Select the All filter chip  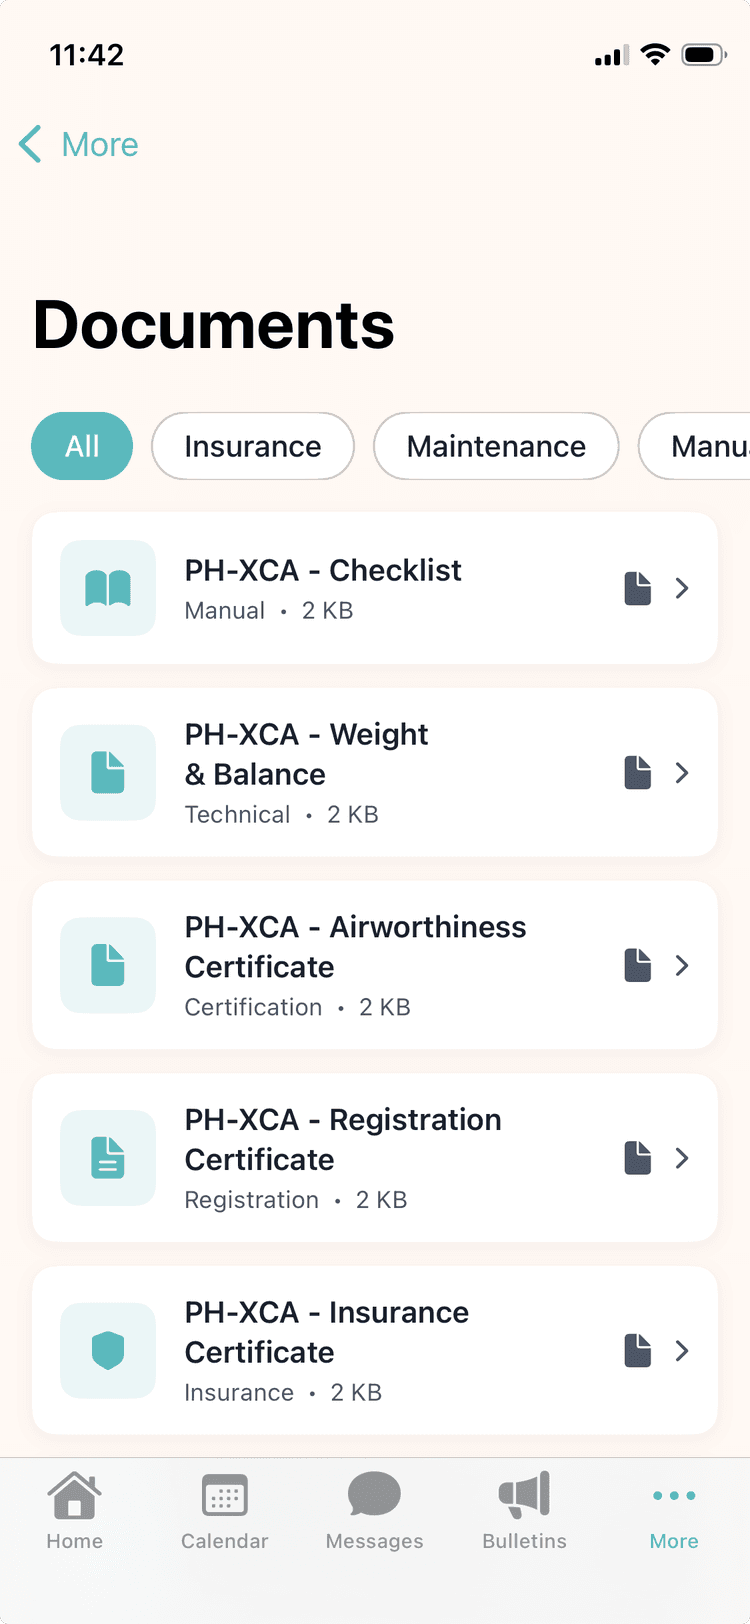82,446
